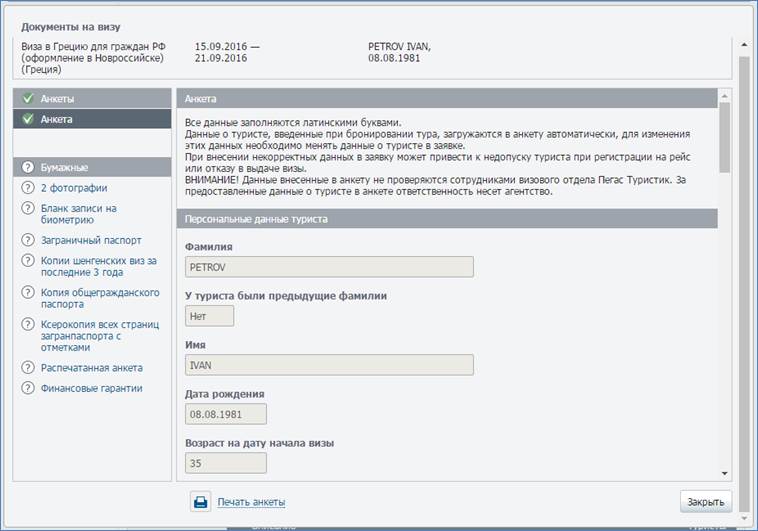Click question icon beside Ксерокопия всех страниц
The height and width of the screenshot is (531, 758).
[x=28, y=324]
